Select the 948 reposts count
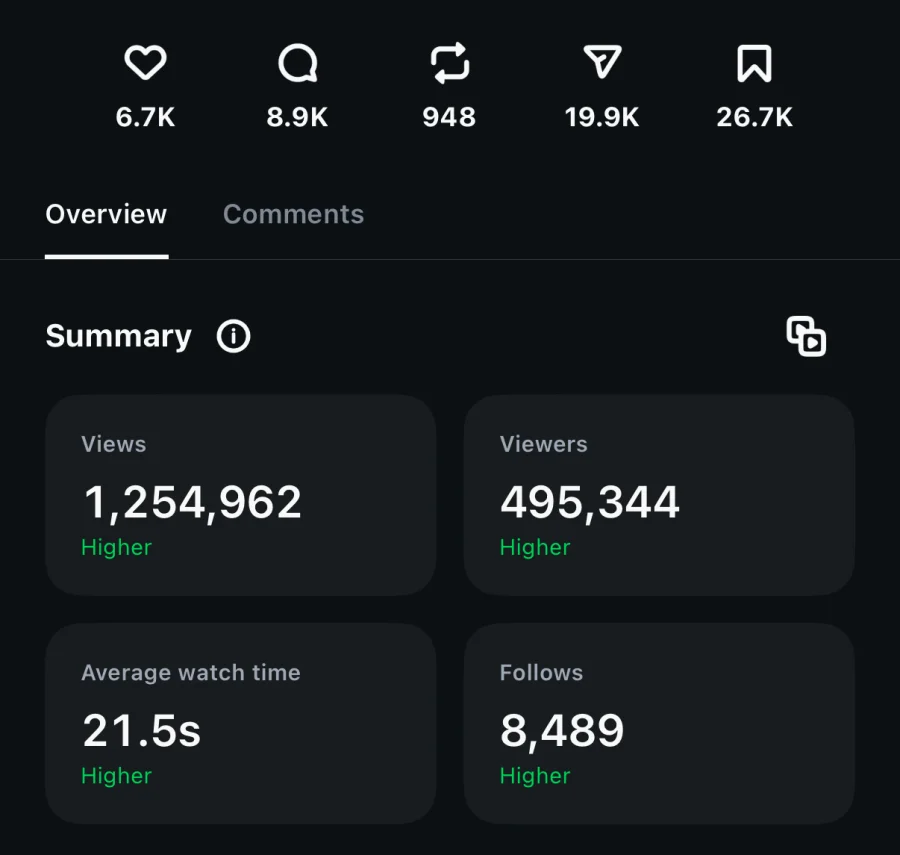 point(449,117)
